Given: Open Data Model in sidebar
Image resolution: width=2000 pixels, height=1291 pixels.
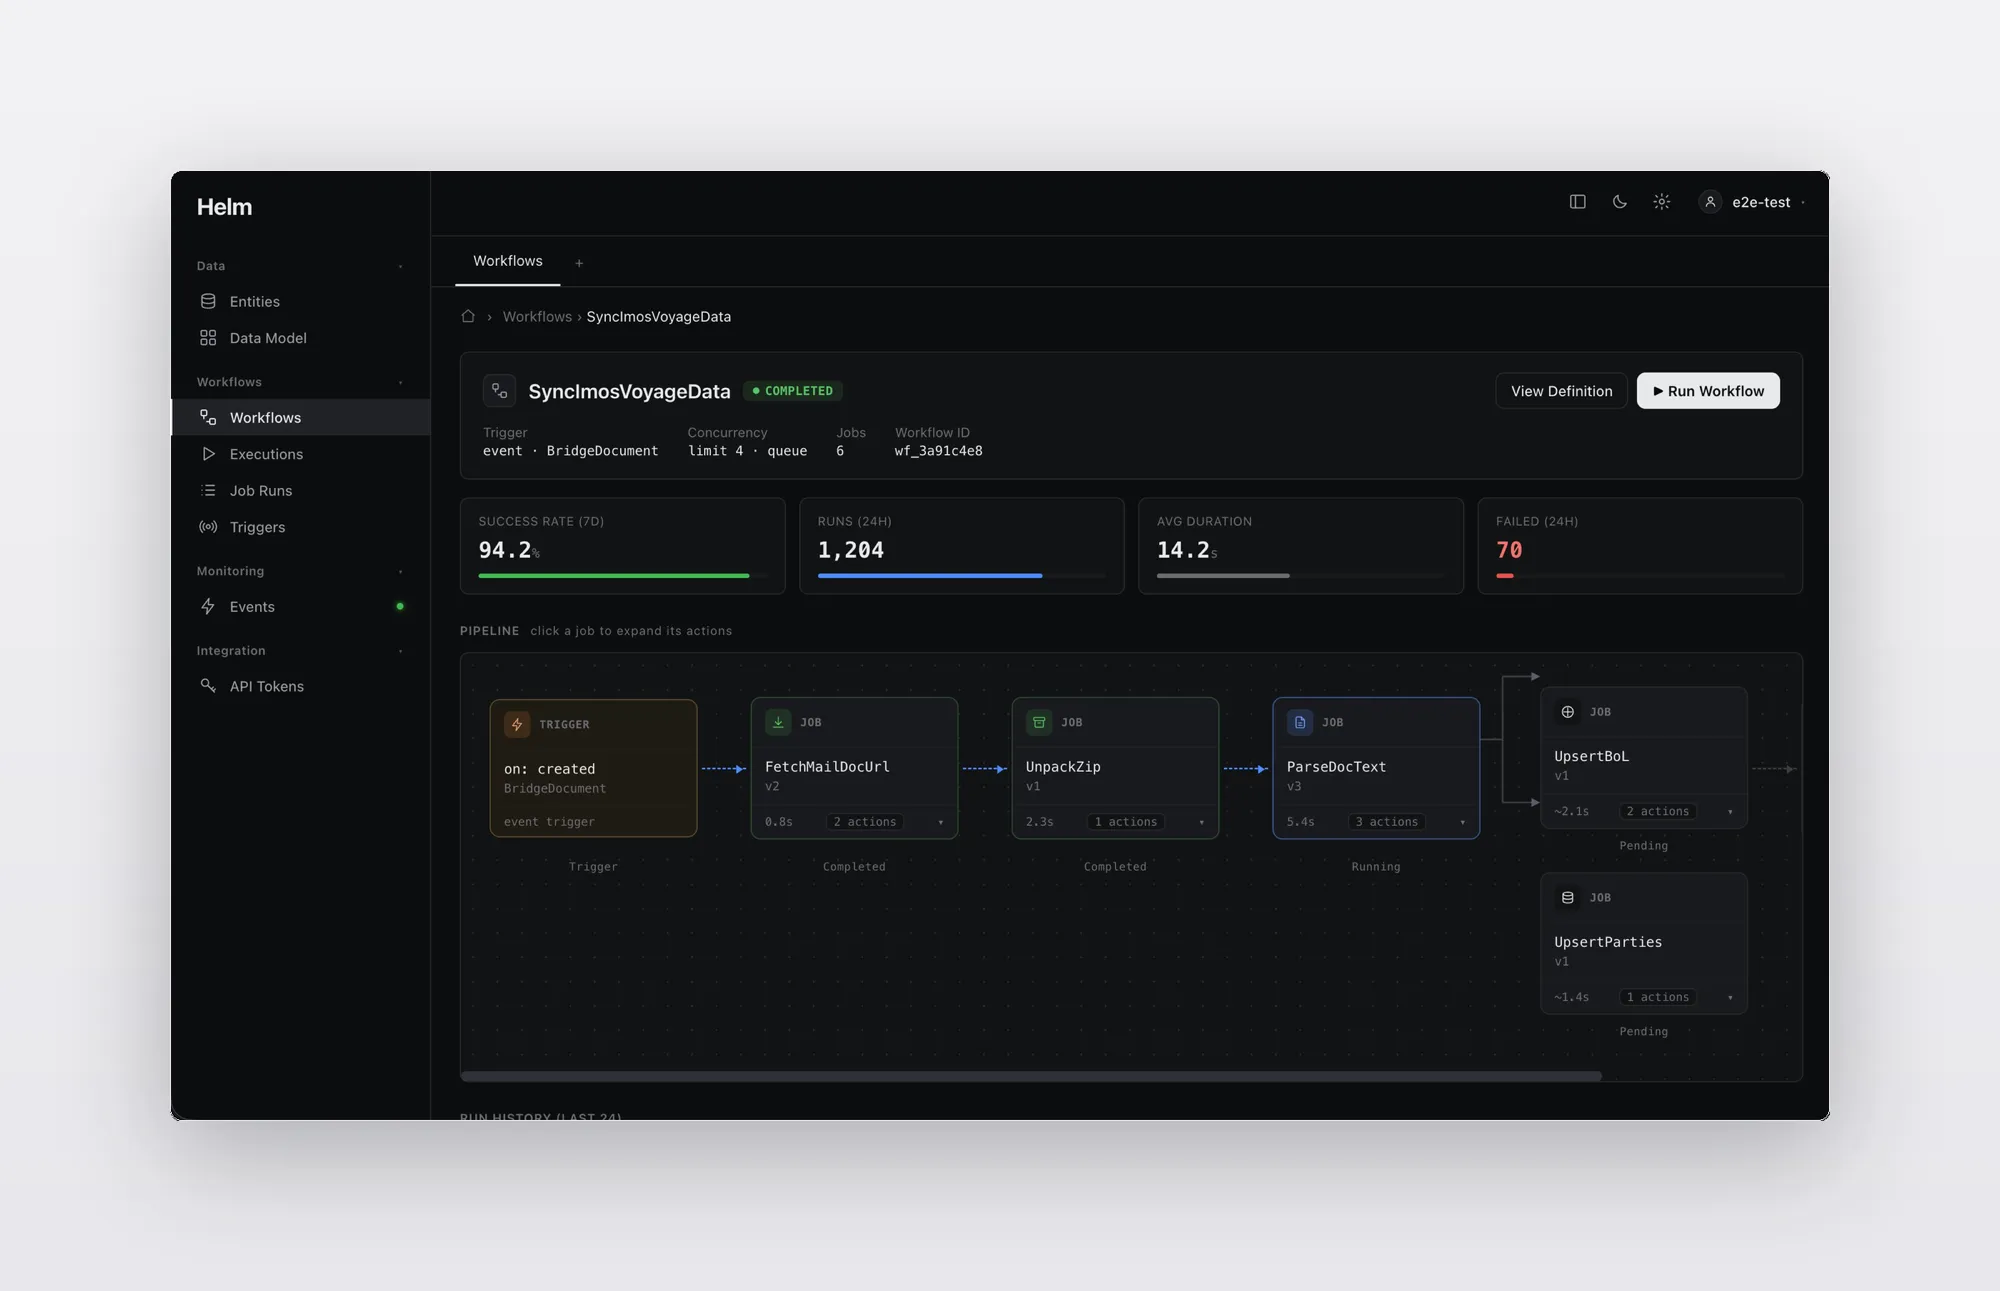Looking at the screenshot, I should pyautogui.click(x=301, y=338).
